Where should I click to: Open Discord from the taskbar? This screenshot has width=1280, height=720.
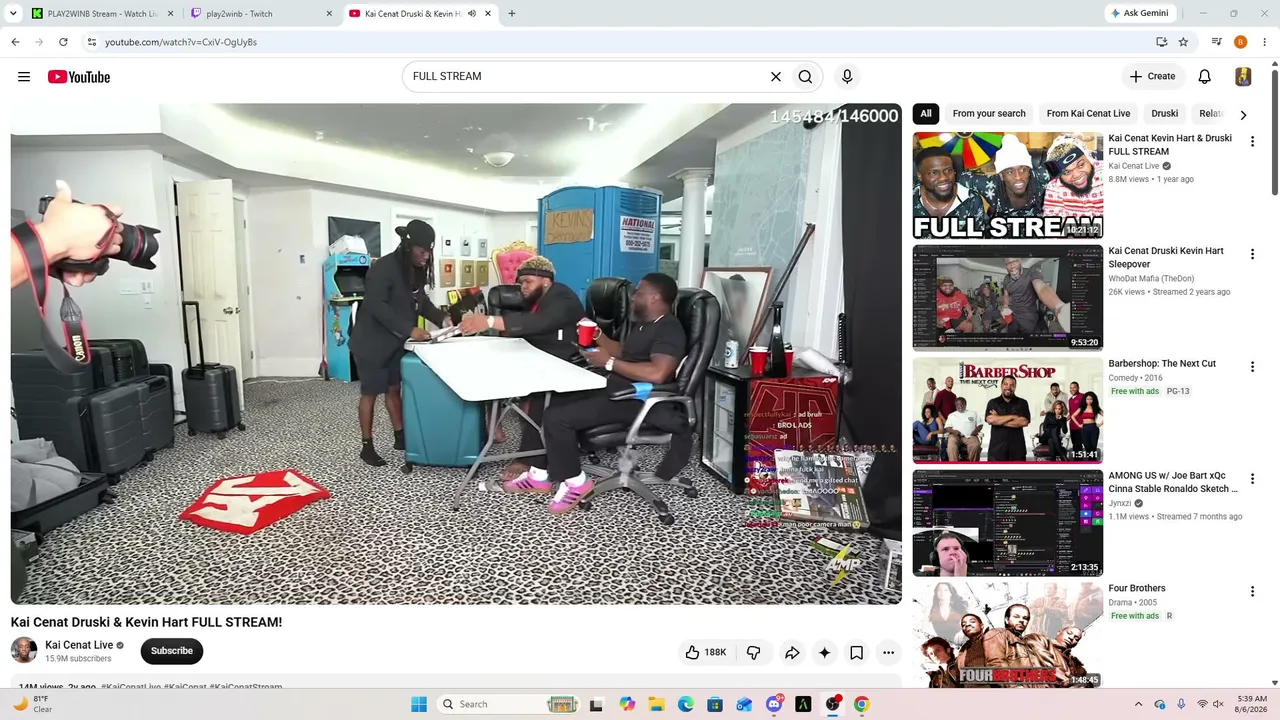click(x=774, y=704)
